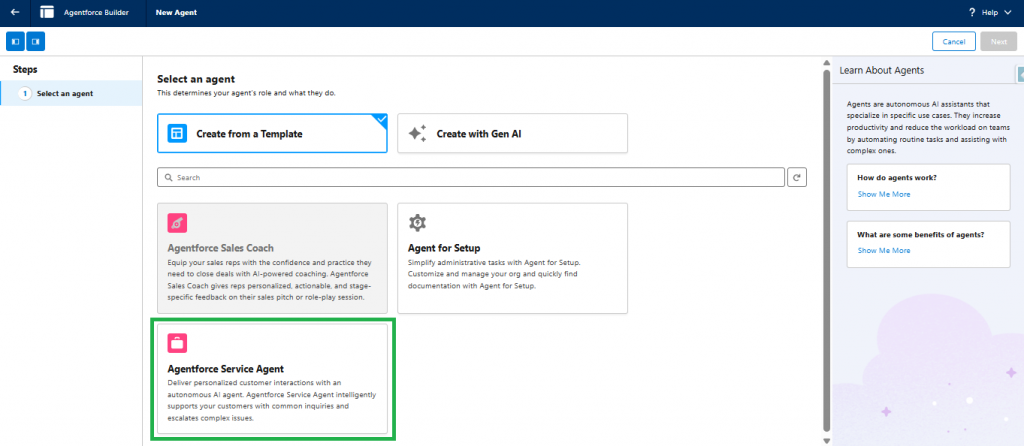
Task: Select the Agentforce Sales Coach card
Action: (x=272, y=259)
